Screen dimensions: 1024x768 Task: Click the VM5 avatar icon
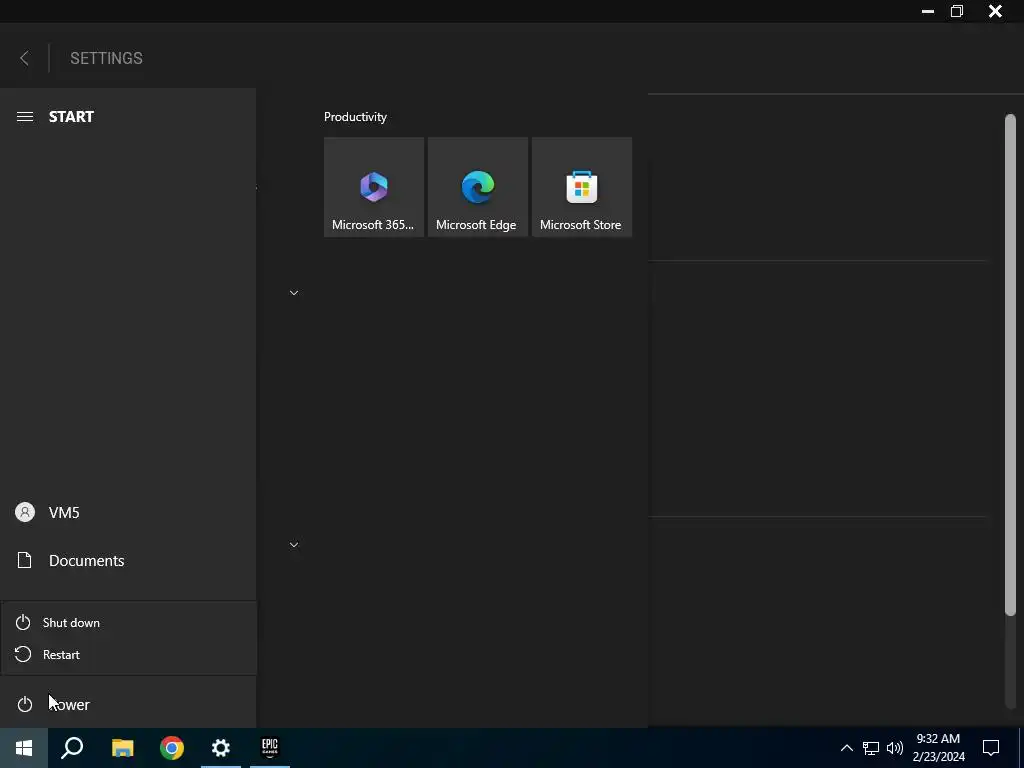25,512
